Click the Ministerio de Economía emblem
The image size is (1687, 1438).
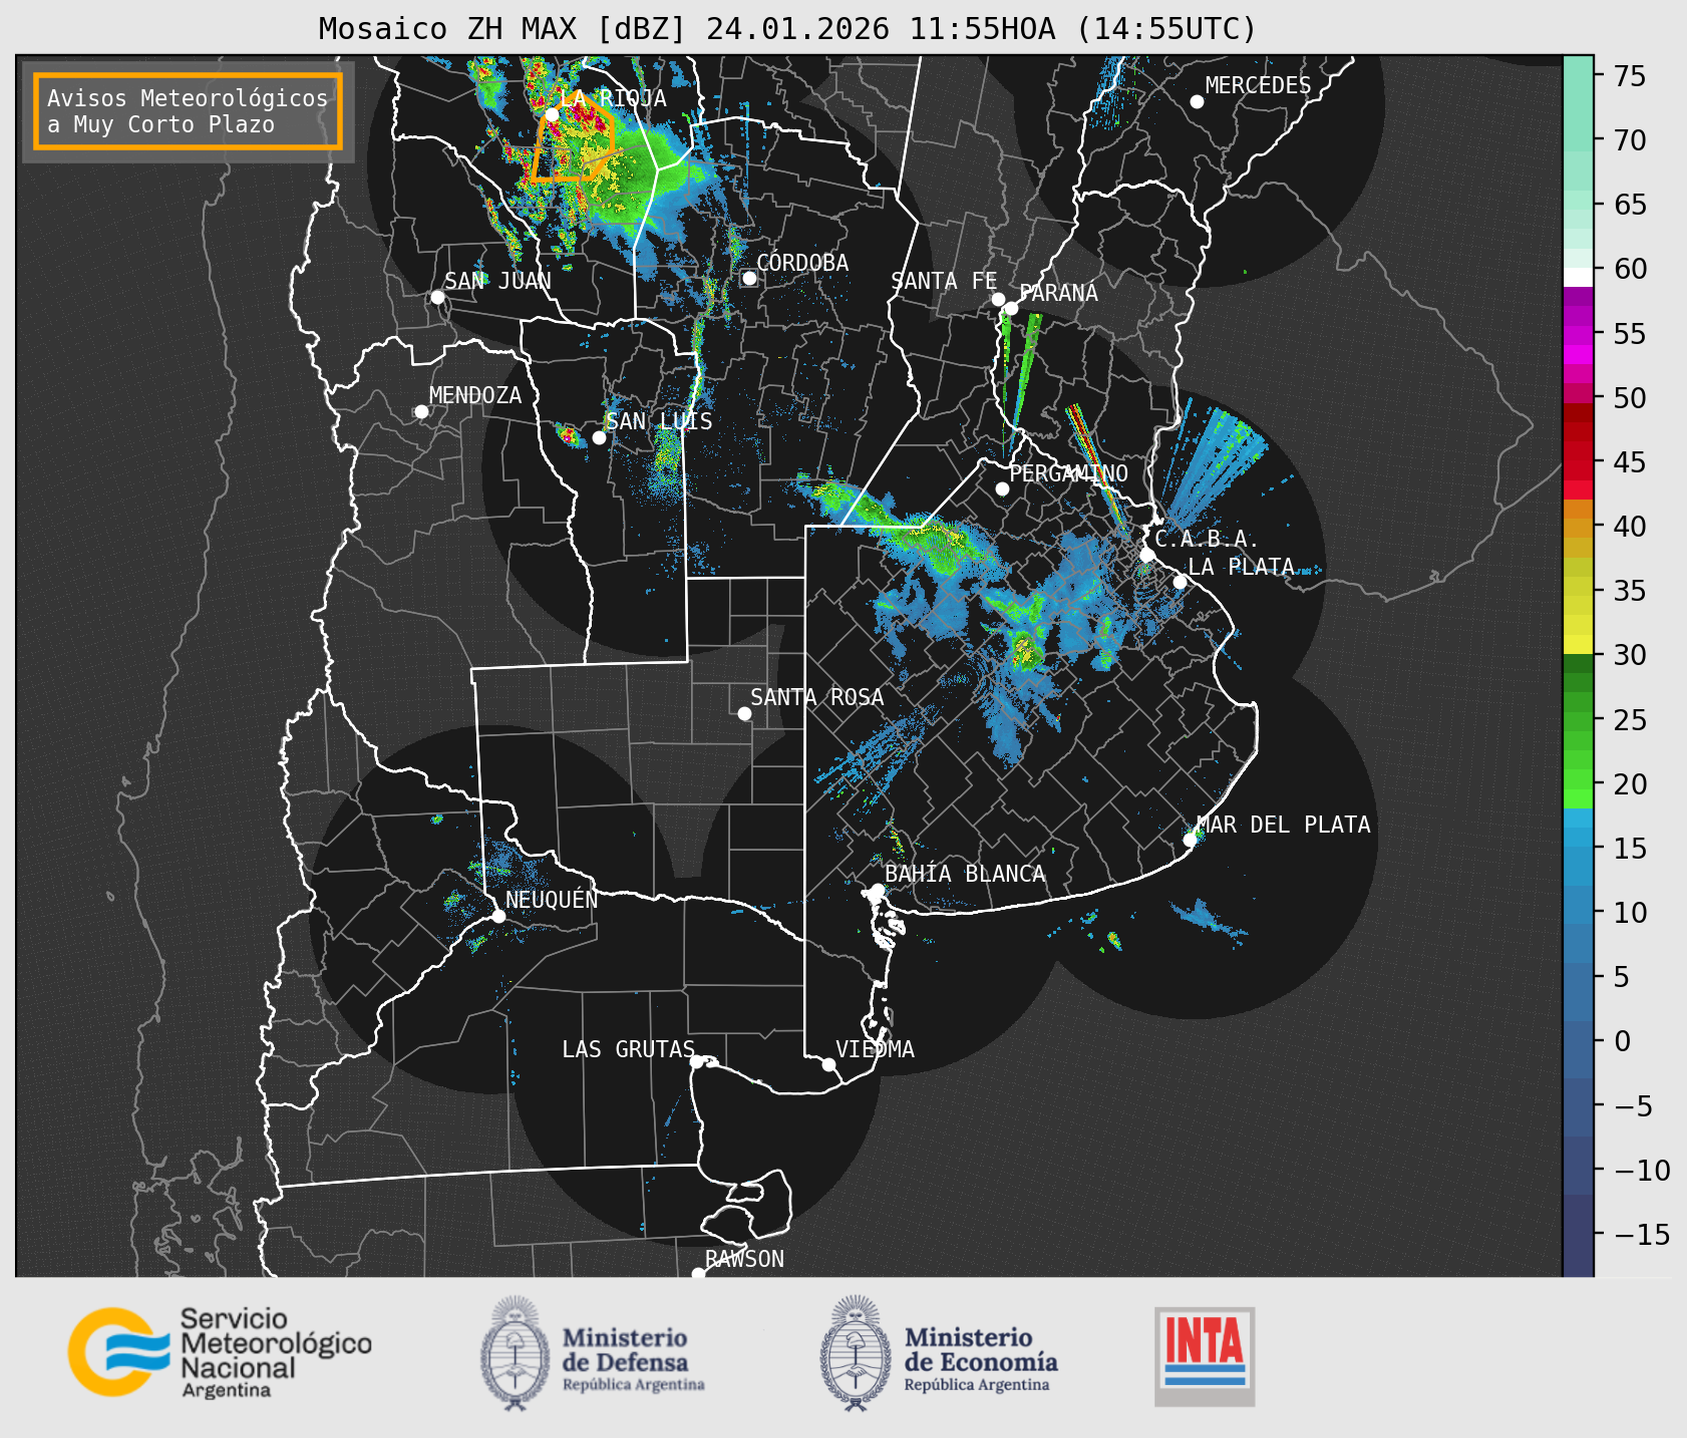click(855, 1353)
